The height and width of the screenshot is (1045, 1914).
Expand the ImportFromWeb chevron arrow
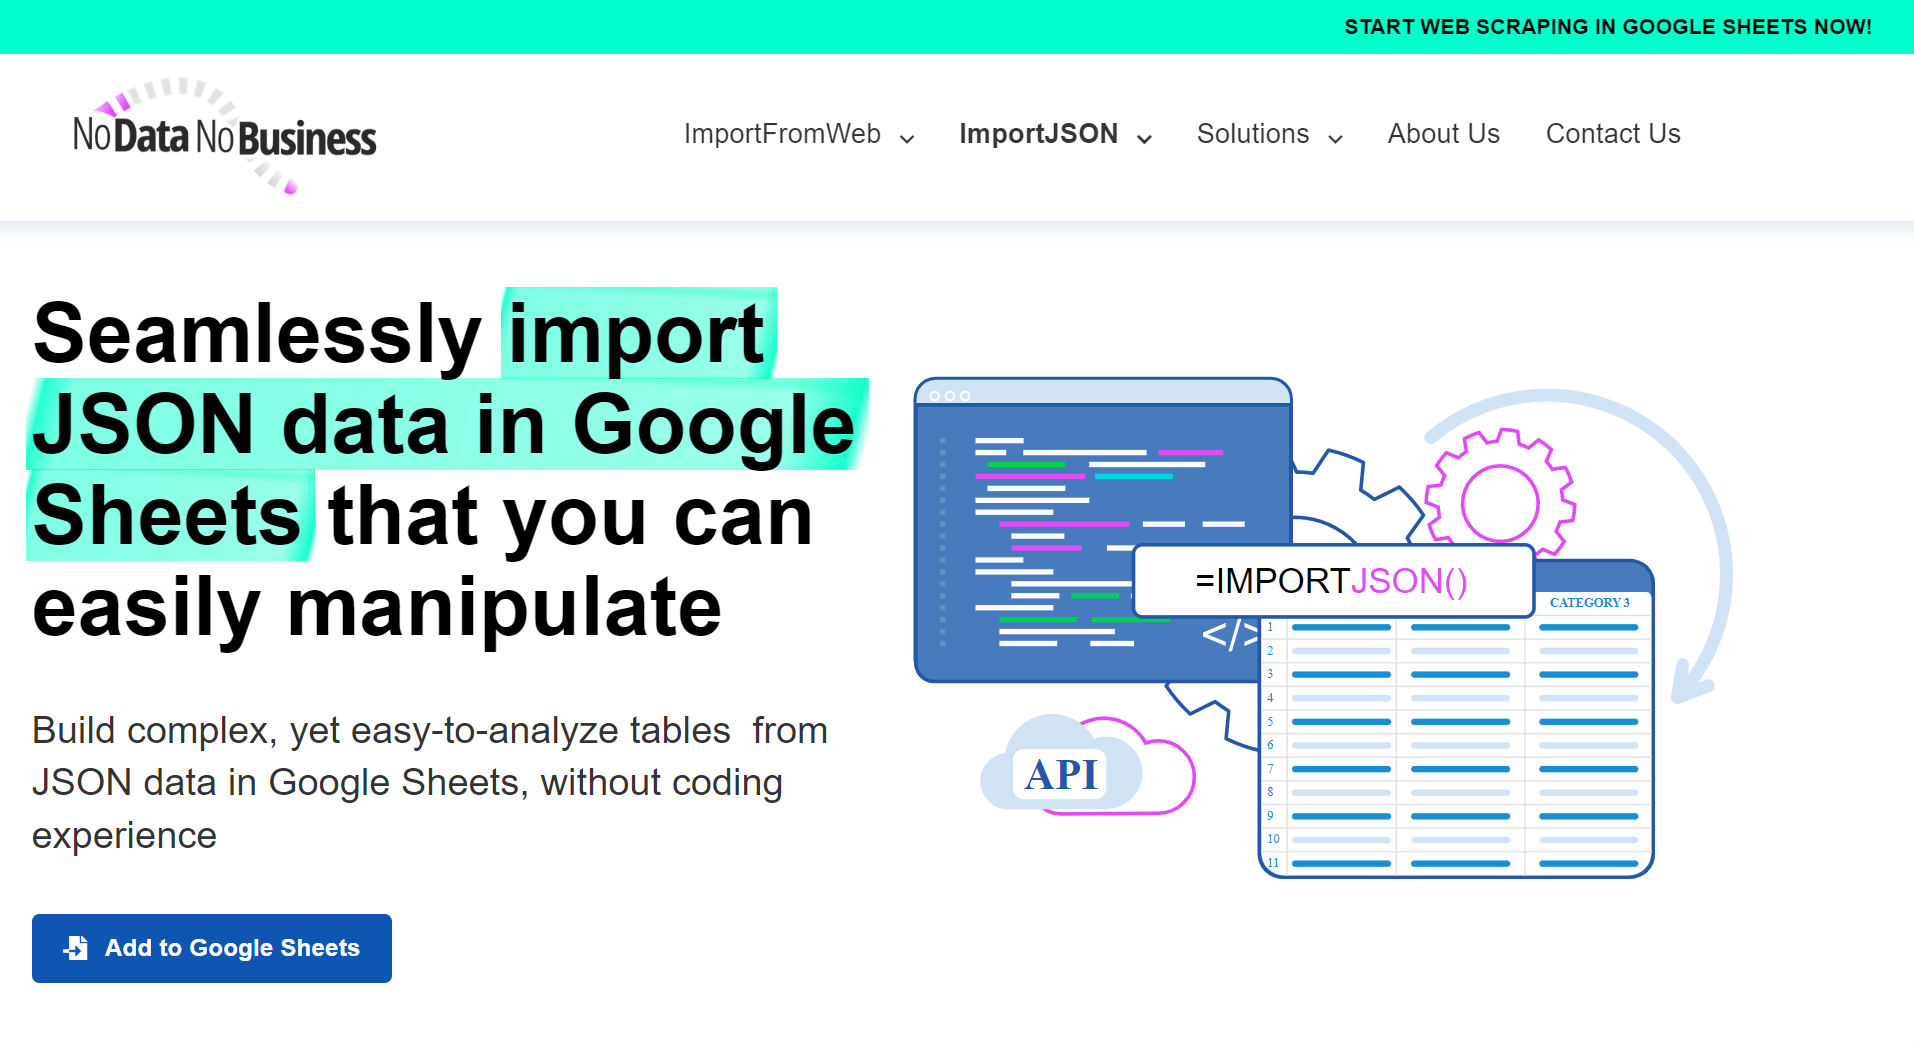coord(907,139)
